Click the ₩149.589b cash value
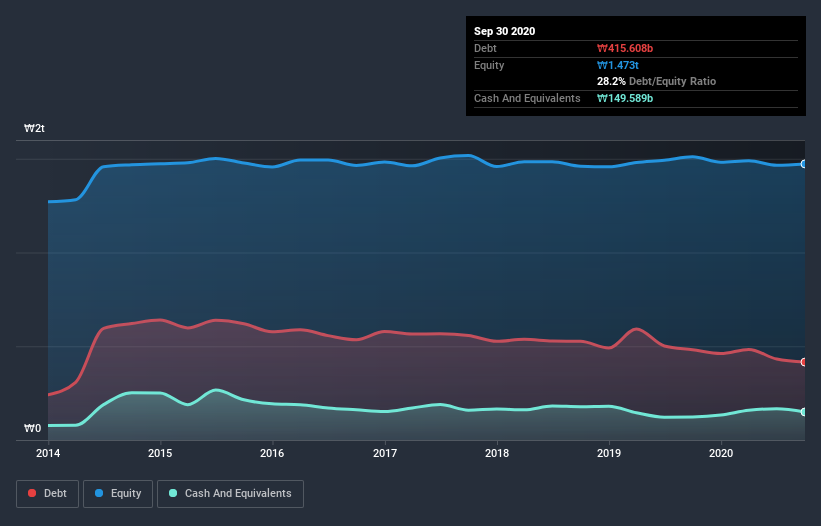 pyautogui.click(x=625, y=98)
